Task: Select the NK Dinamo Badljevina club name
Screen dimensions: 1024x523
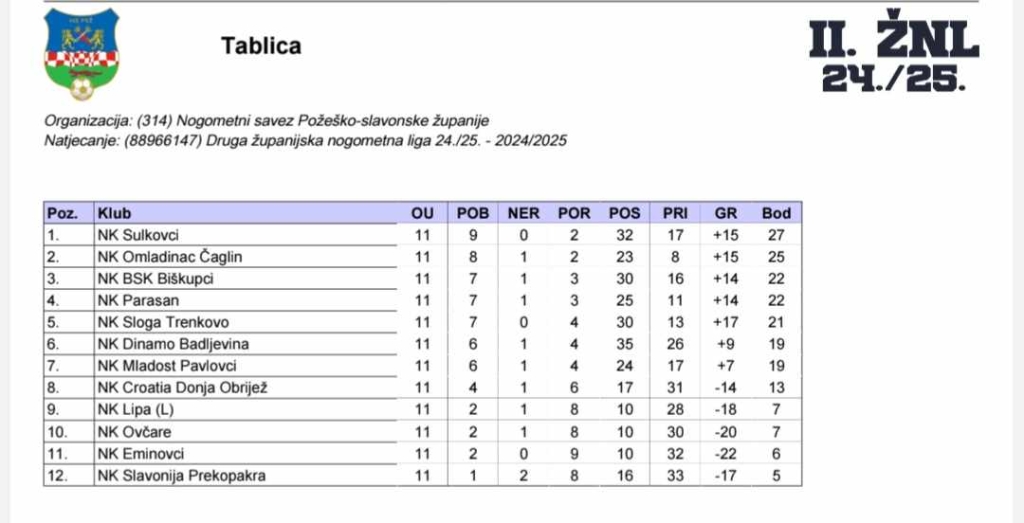Action: (171, 344)
